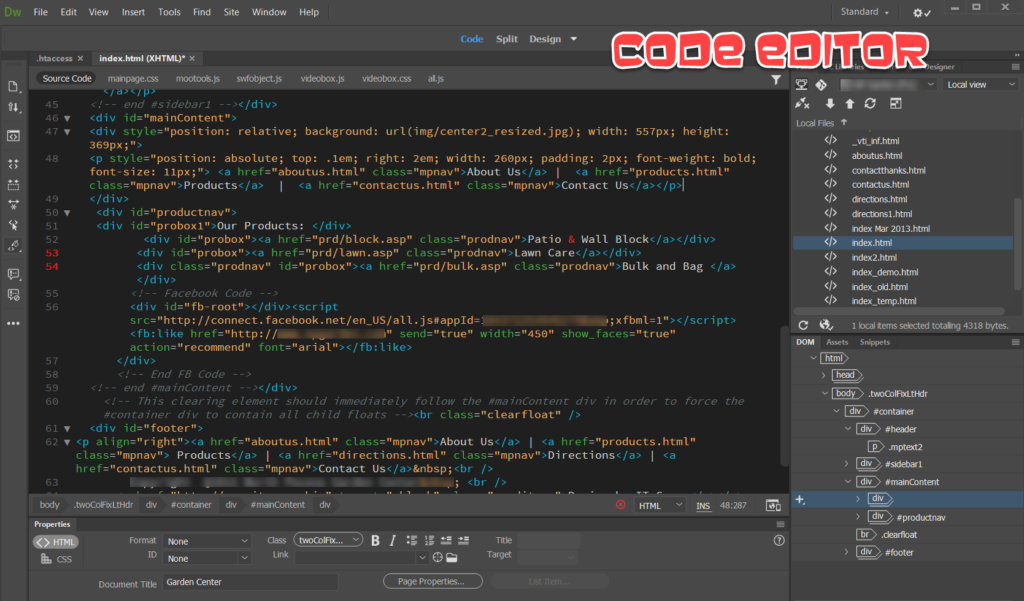Click the Define Servers icon in Files panel

(x=801, y=84)
